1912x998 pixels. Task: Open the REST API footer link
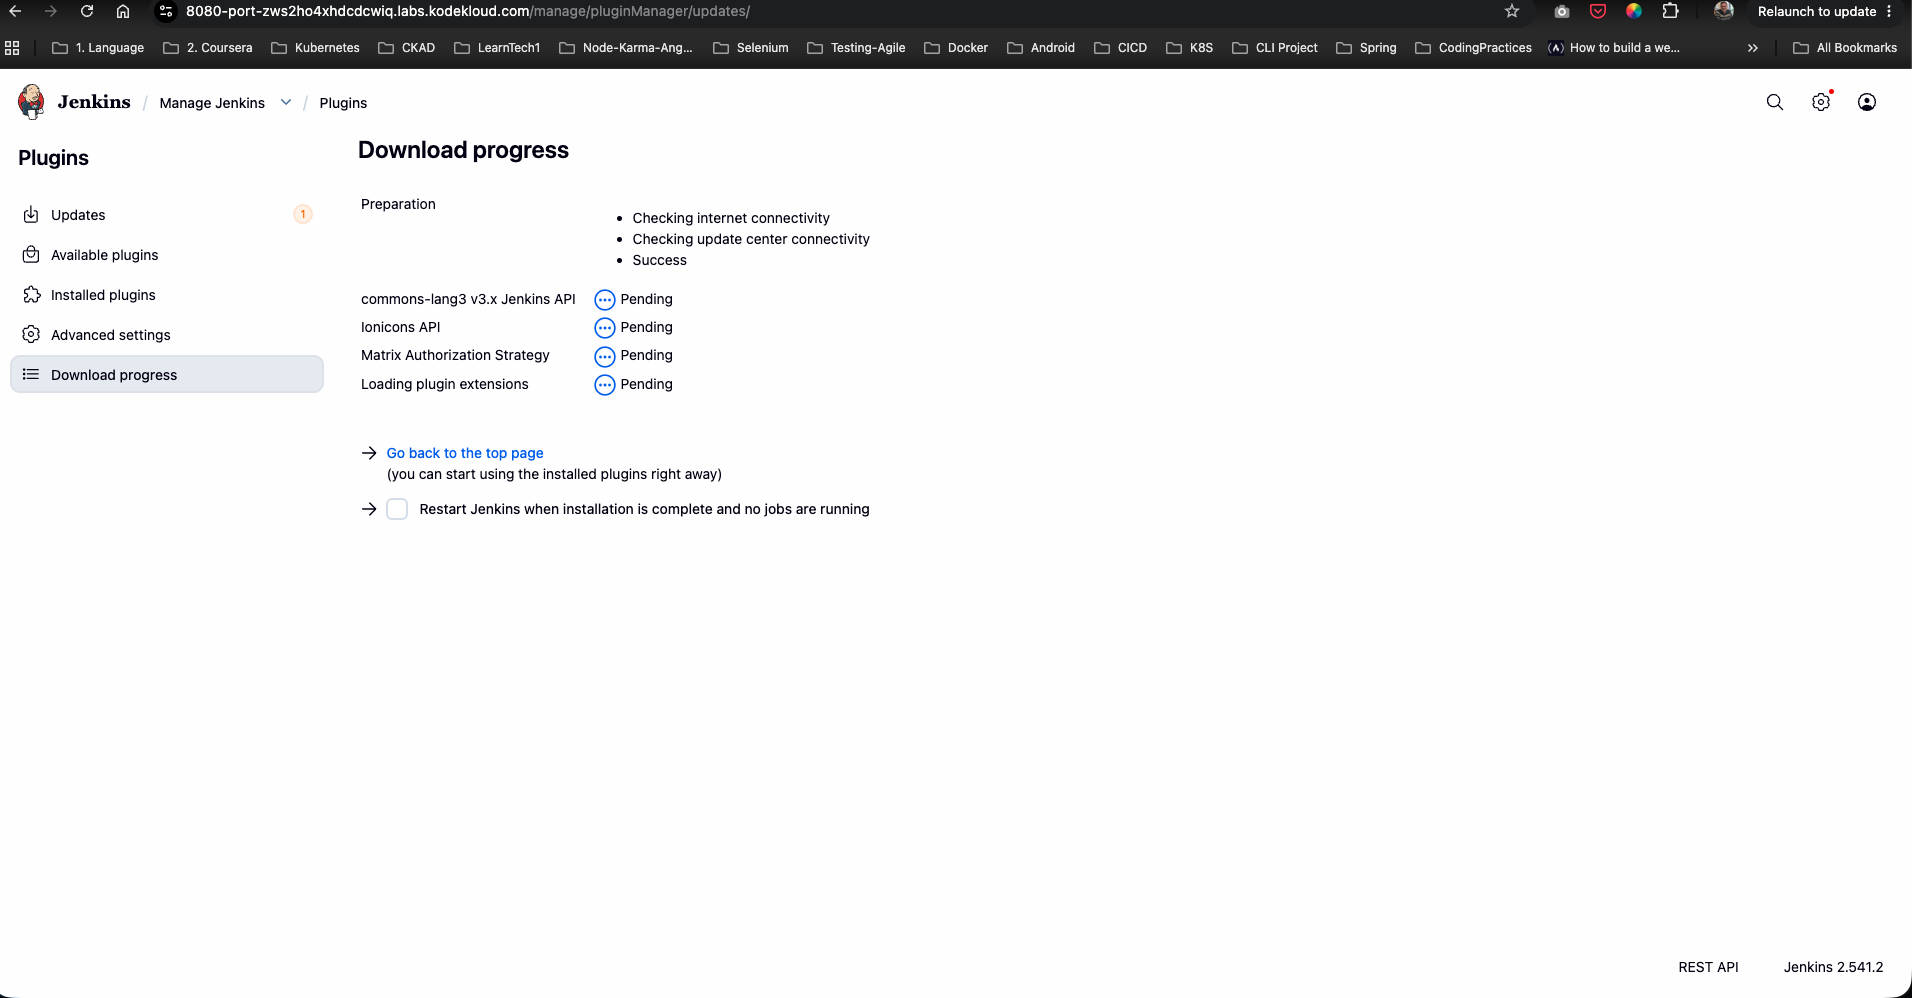point(1708,967)
